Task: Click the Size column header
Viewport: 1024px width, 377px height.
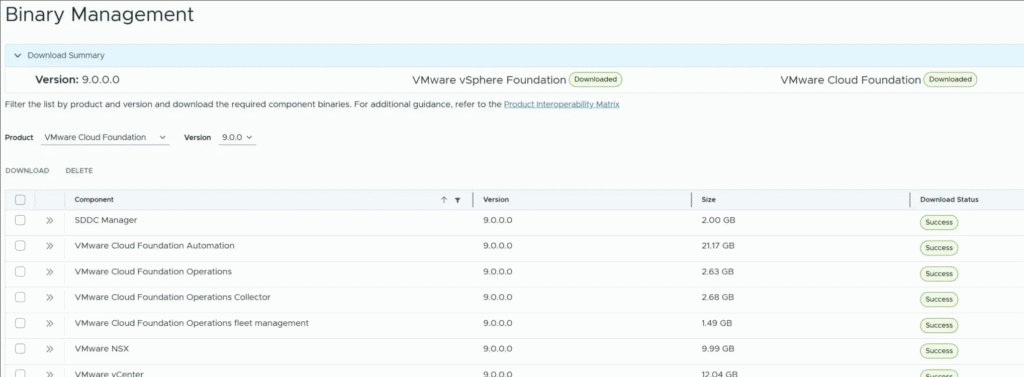Action: click(x=709, y=199)
